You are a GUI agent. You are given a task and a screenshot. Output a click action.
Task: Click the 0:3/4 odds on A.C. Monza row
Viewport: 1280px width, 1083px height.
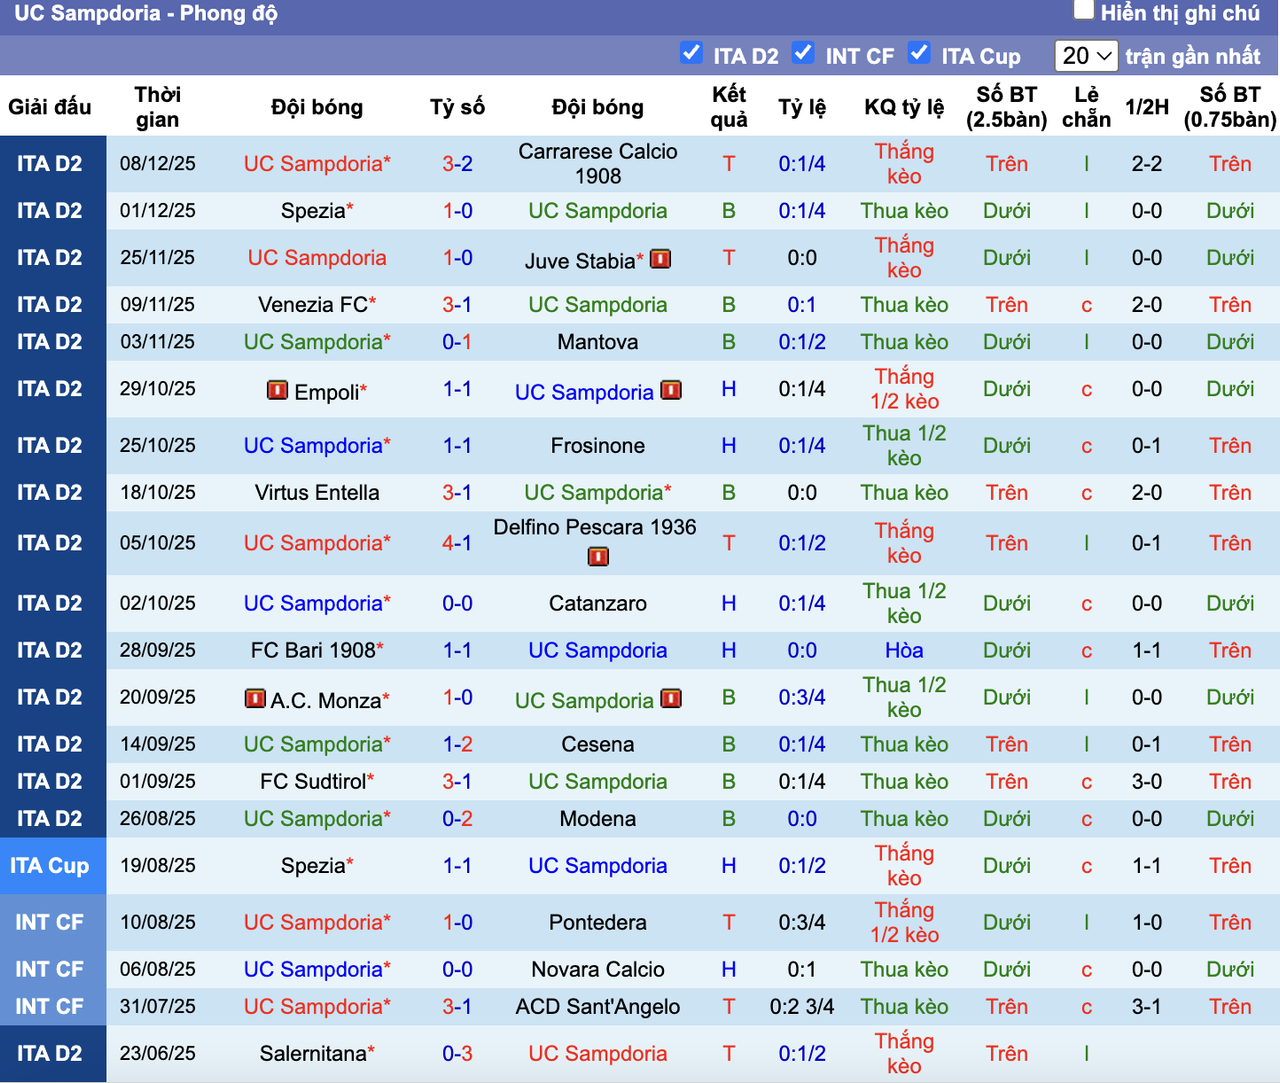tap(802, 698)
